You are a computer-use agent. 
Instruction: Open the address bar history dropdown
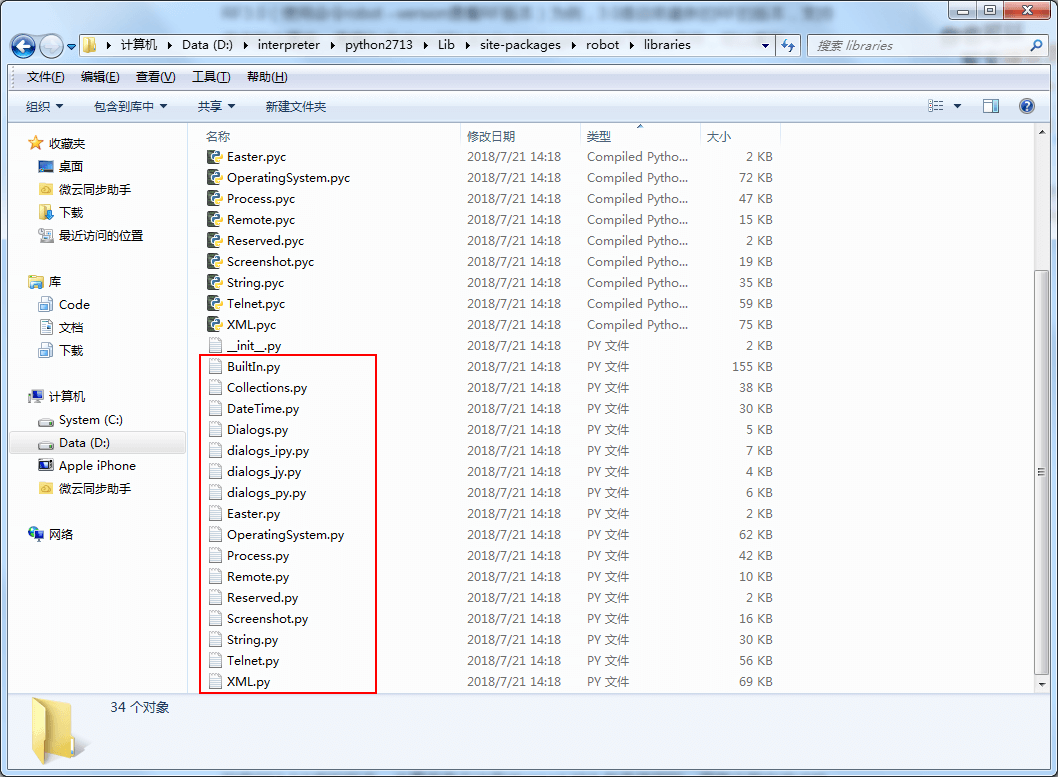pos(765,46)
